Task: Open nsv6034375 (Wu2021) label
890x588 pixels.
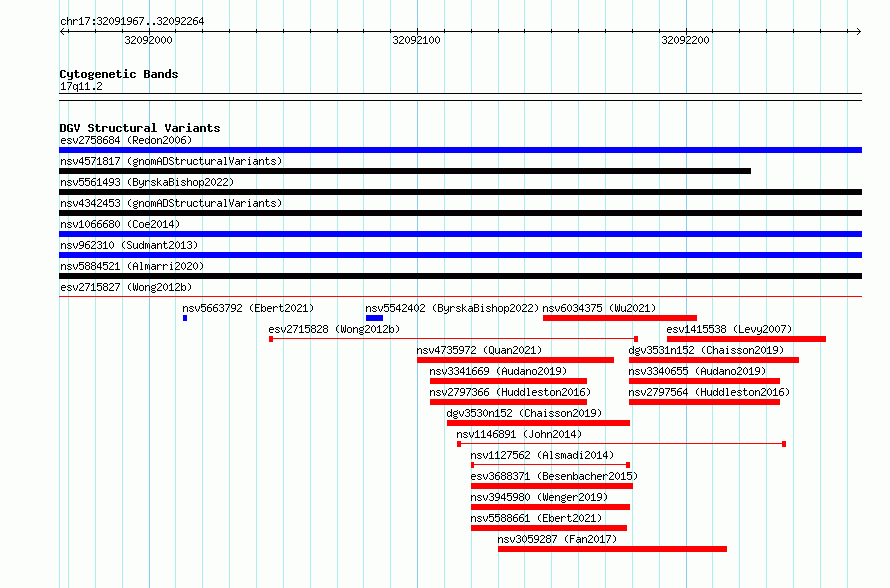Action: (599, 308)
